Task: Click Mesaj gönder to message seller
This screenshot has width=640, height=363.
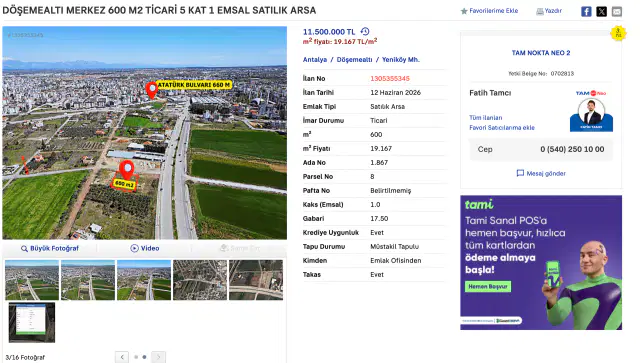Action: (546, 174)
